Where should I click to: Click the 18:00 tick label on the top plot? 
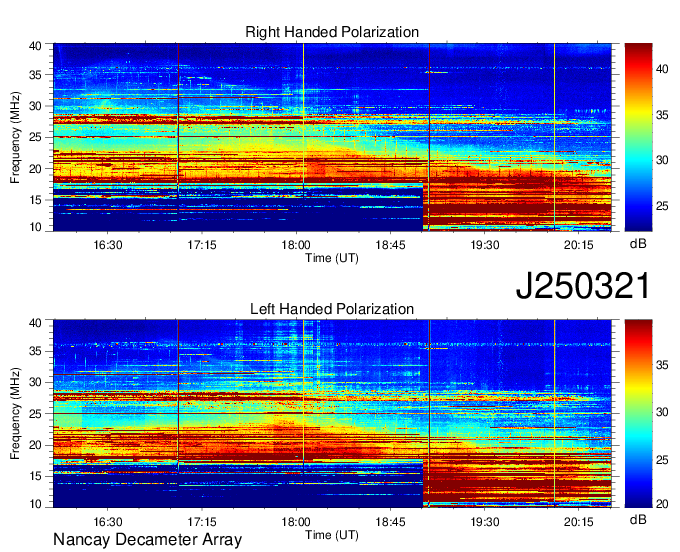click(296, 245)
